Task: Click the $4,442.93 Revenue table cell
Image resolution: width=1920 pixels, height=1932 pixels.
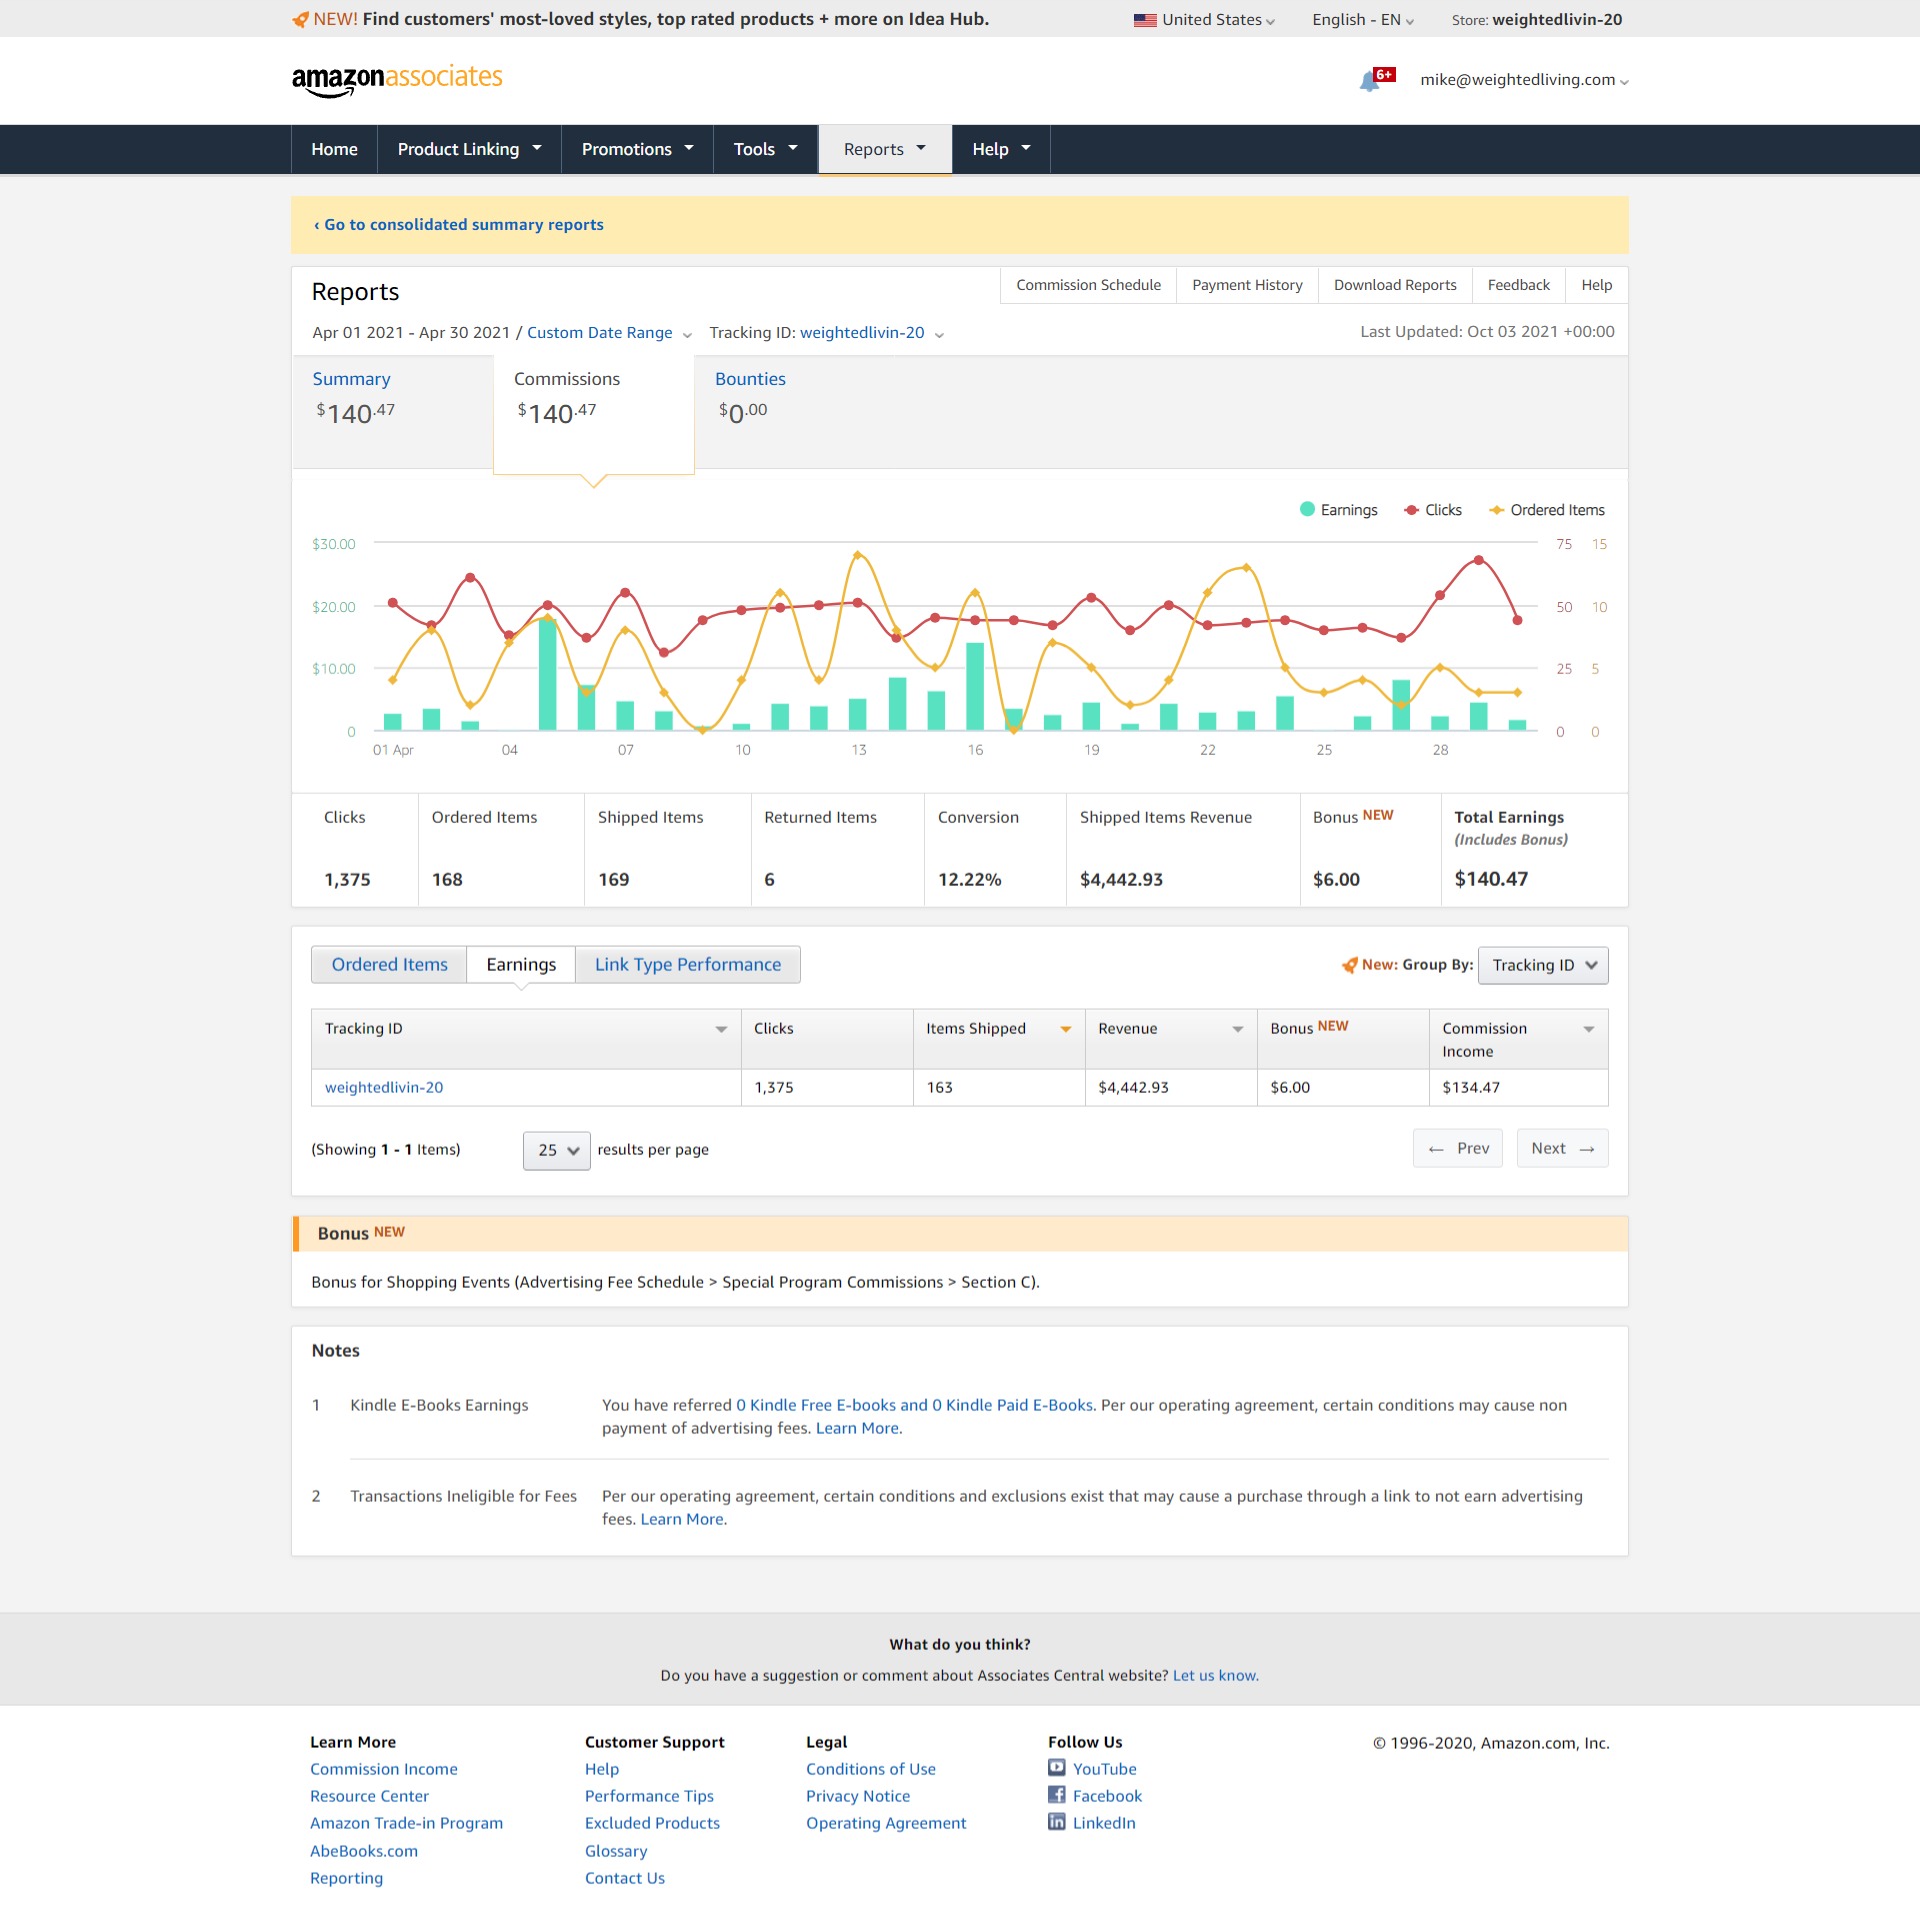Action: tap(1171, 1088)
